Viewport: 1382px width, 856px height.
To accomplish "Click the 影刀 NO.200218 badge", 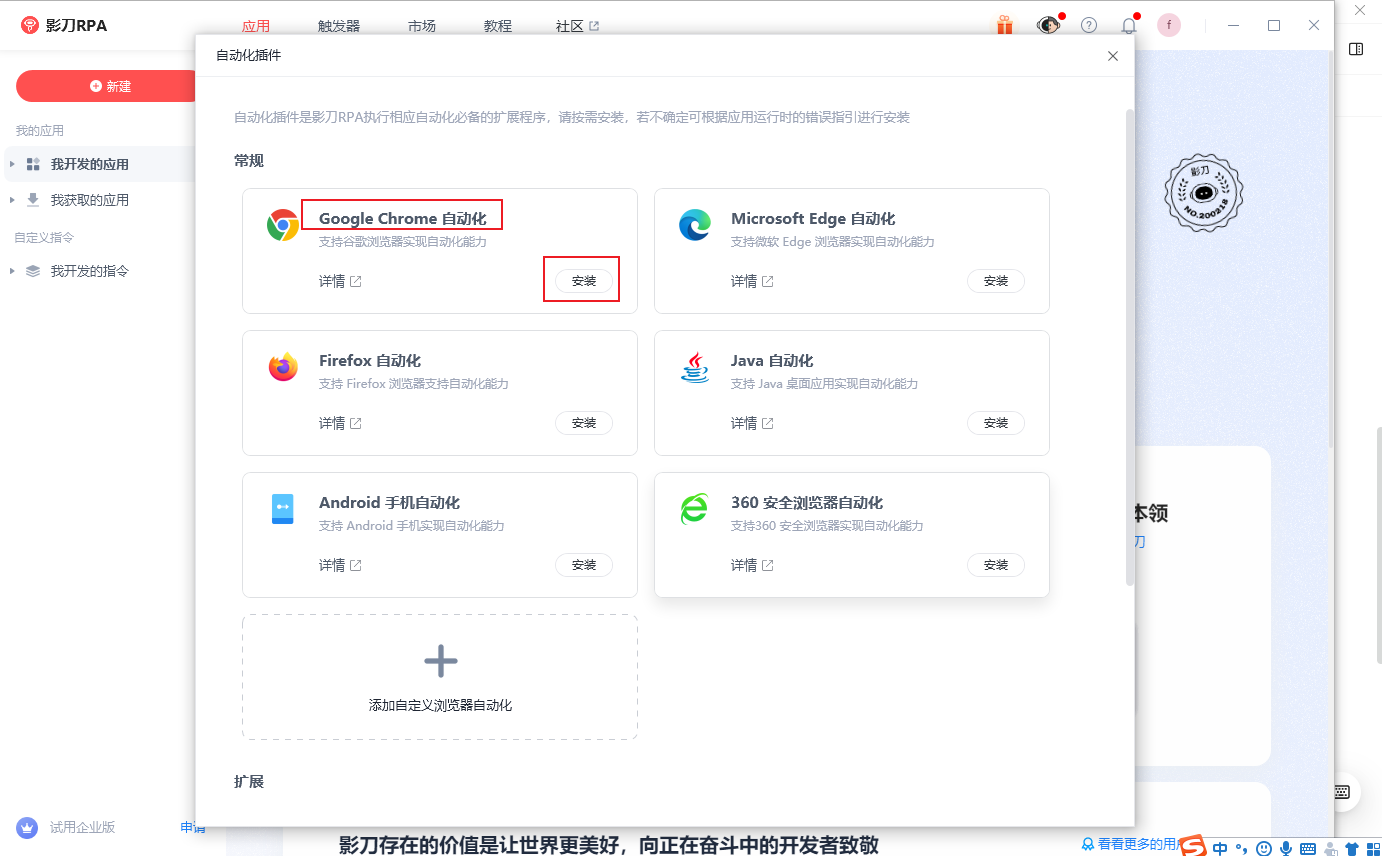I will click(1203, 193).
